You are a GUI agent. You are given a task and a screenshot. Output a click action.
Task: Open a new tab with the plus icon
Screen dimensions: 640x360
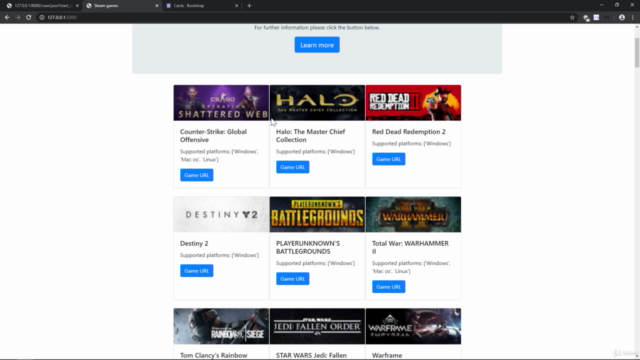coord(249,6)
